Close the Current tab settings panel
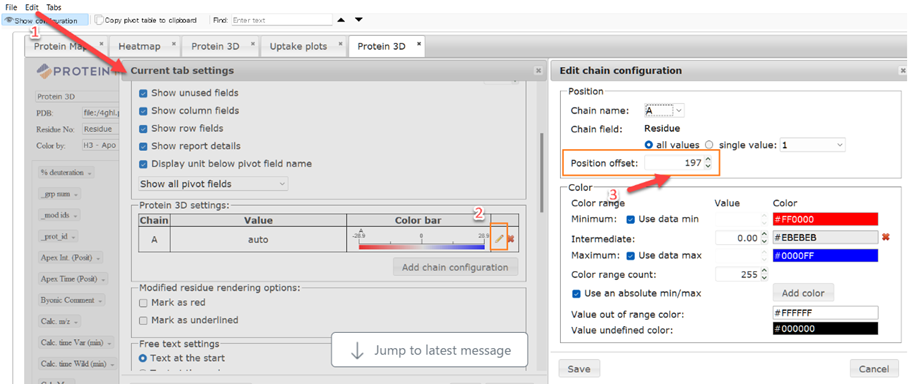The image size is (921, 384). [x=537, y=70]
